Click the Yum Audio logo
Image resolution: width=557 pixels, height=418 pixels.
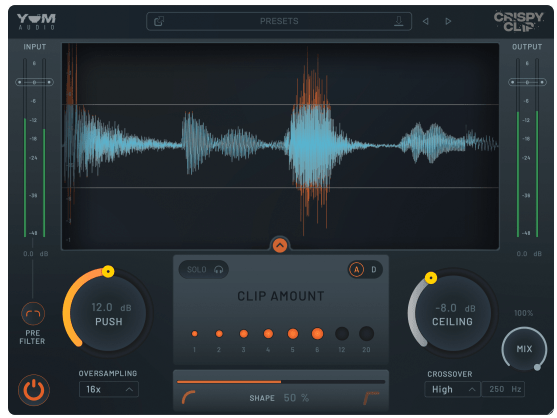click(36, 22)
